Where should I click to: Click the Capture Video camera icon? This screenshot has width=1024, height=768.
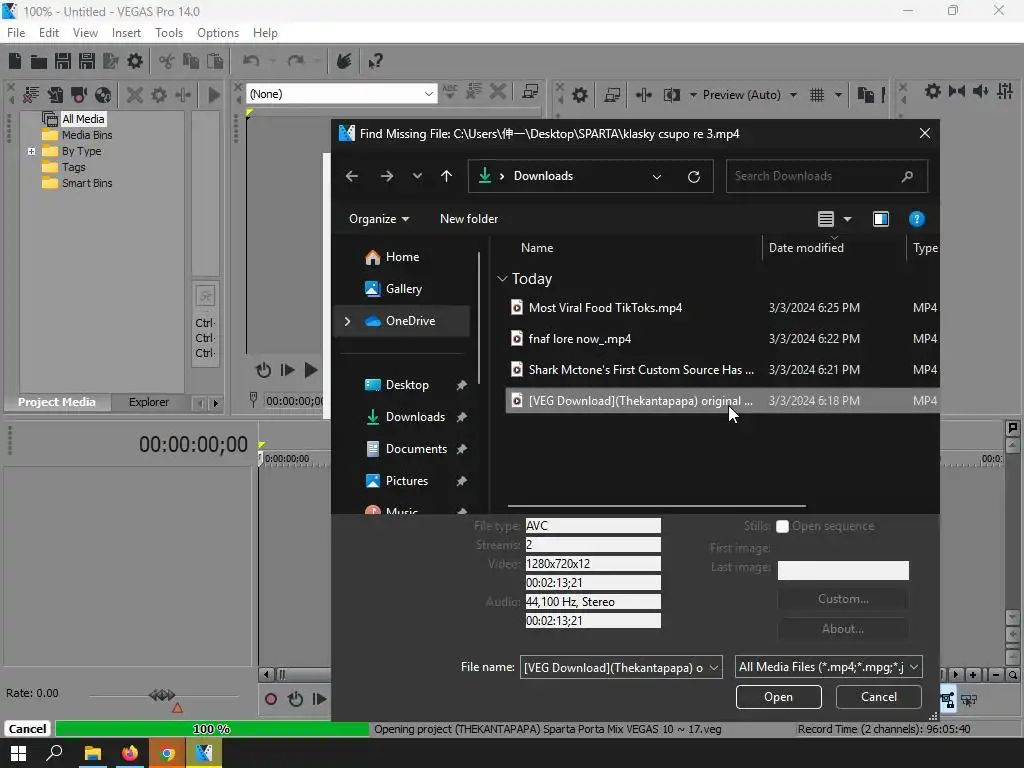pyautogui.click(x=79, y=95)
